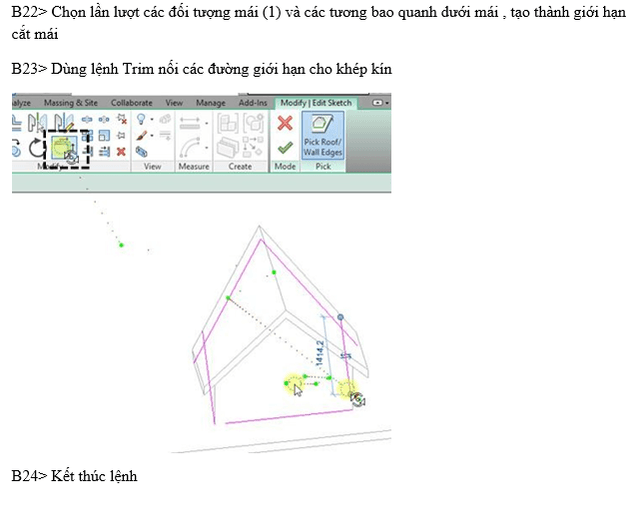Open the partially visible Analyze tab
The width and height of the screenshot is (640, 511).
click(x=21, y=103)
